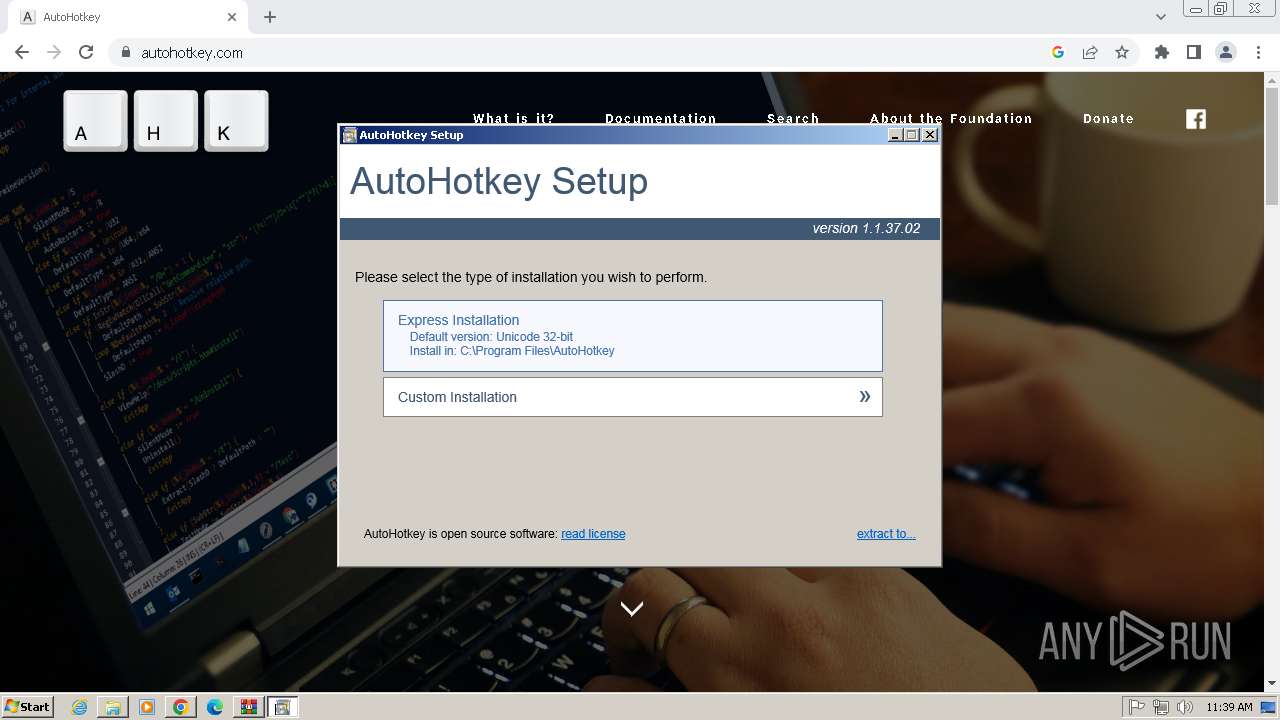View site security lock info
The height and width of the screenshot is (720, 1280).
pos(125,52)
